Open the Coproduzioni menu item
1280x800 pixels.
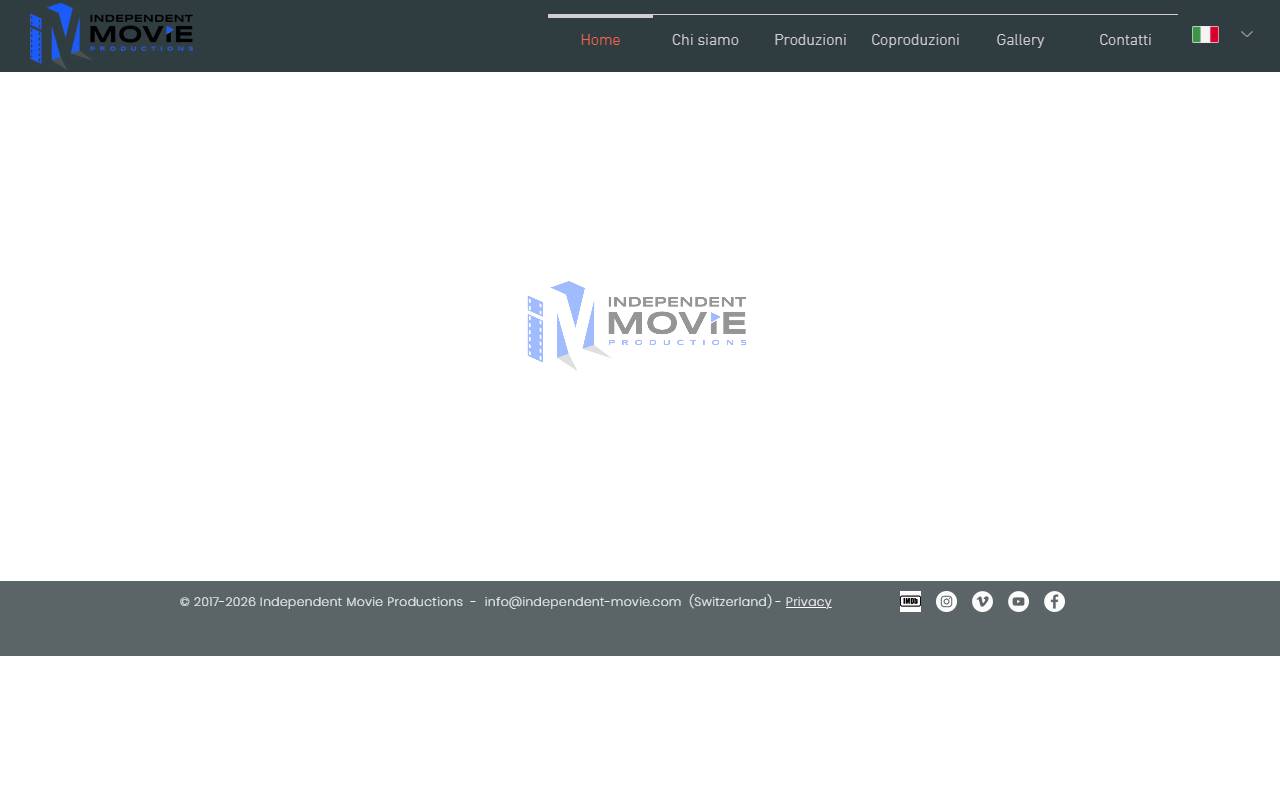point(915,40)
